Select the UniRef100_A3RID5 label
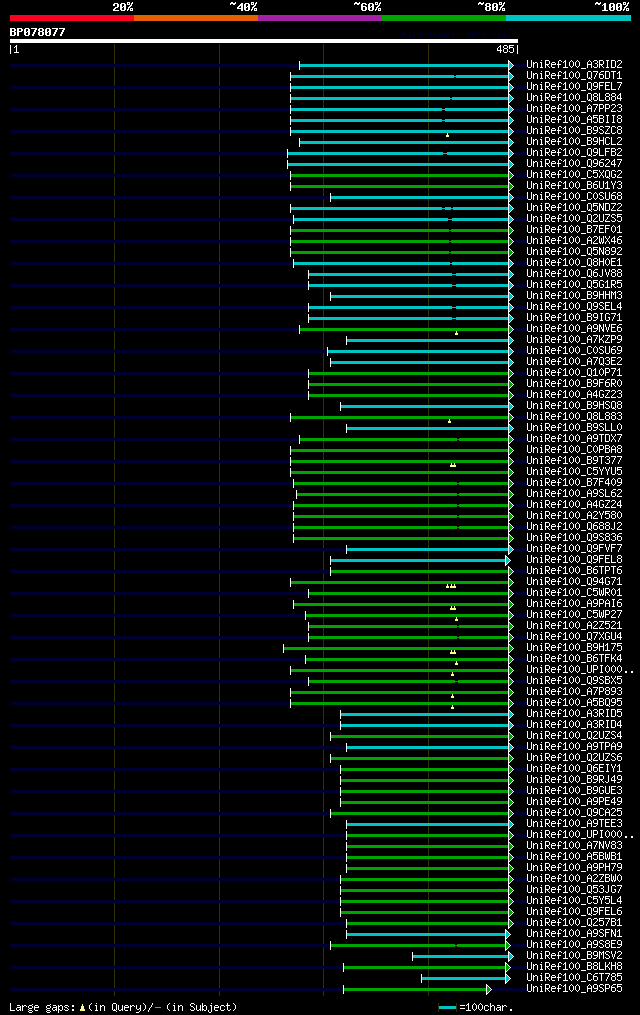 575,714
